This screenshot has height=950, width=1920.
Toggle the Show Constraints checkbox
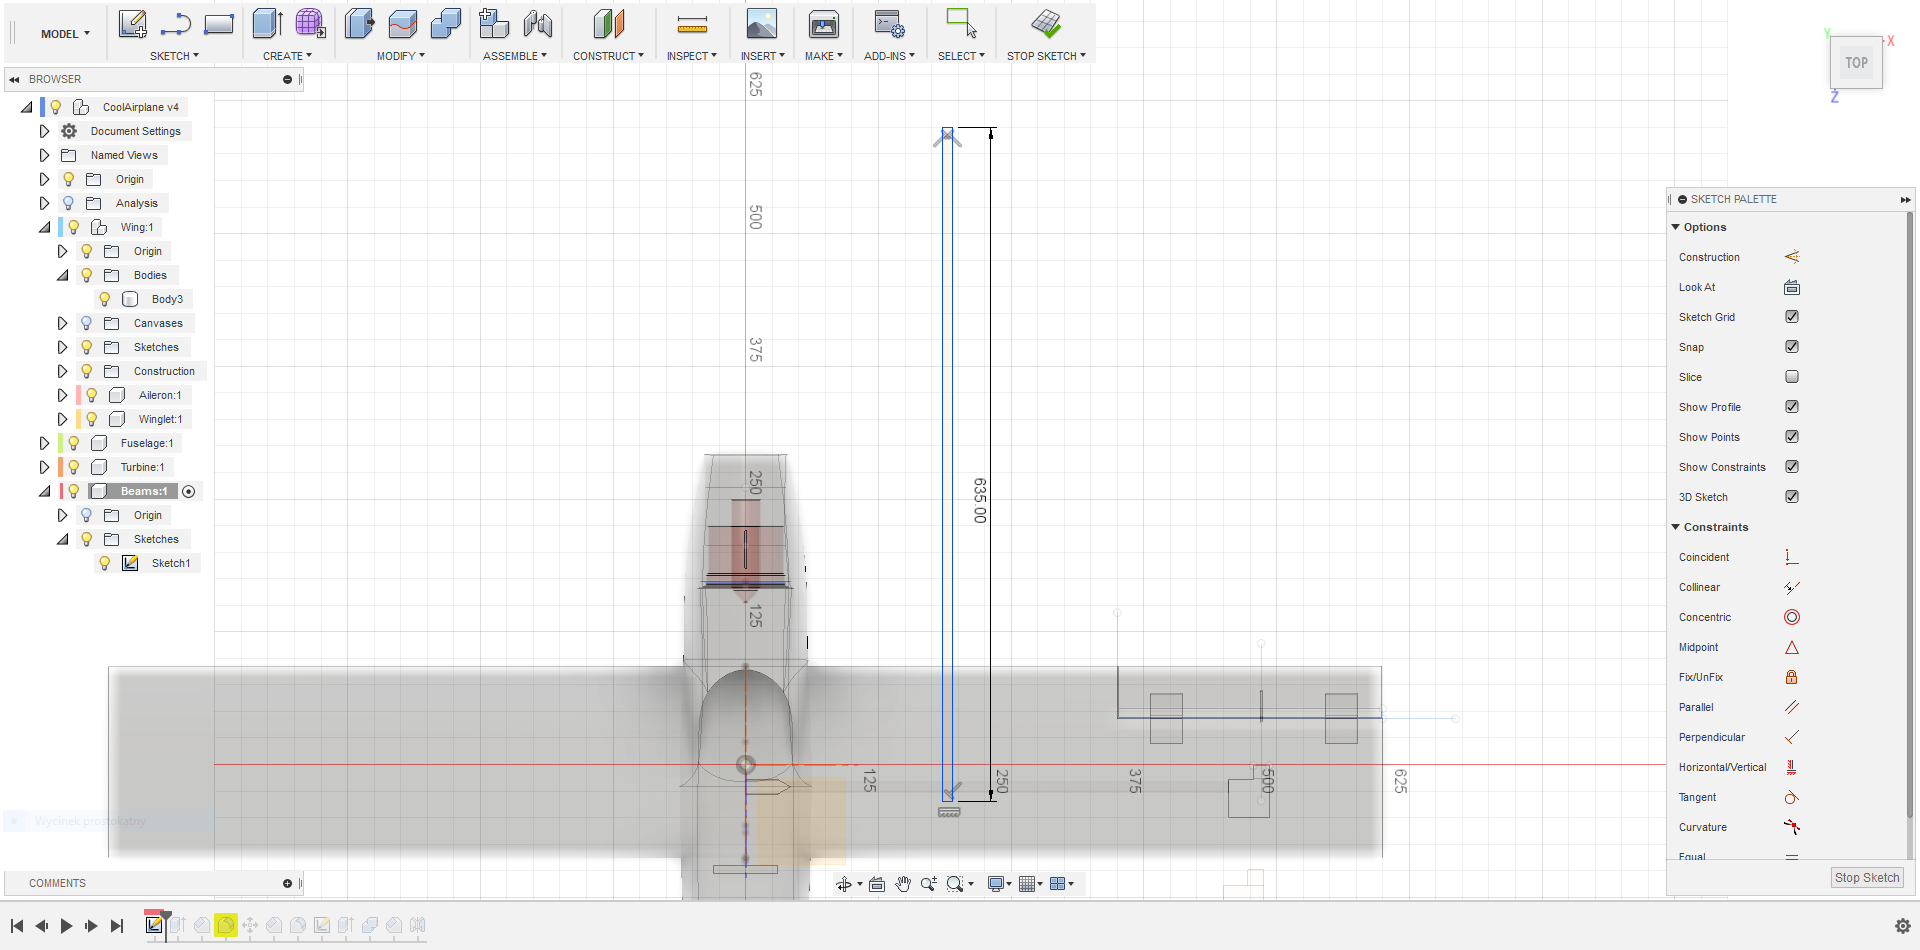click(1792, 467)
